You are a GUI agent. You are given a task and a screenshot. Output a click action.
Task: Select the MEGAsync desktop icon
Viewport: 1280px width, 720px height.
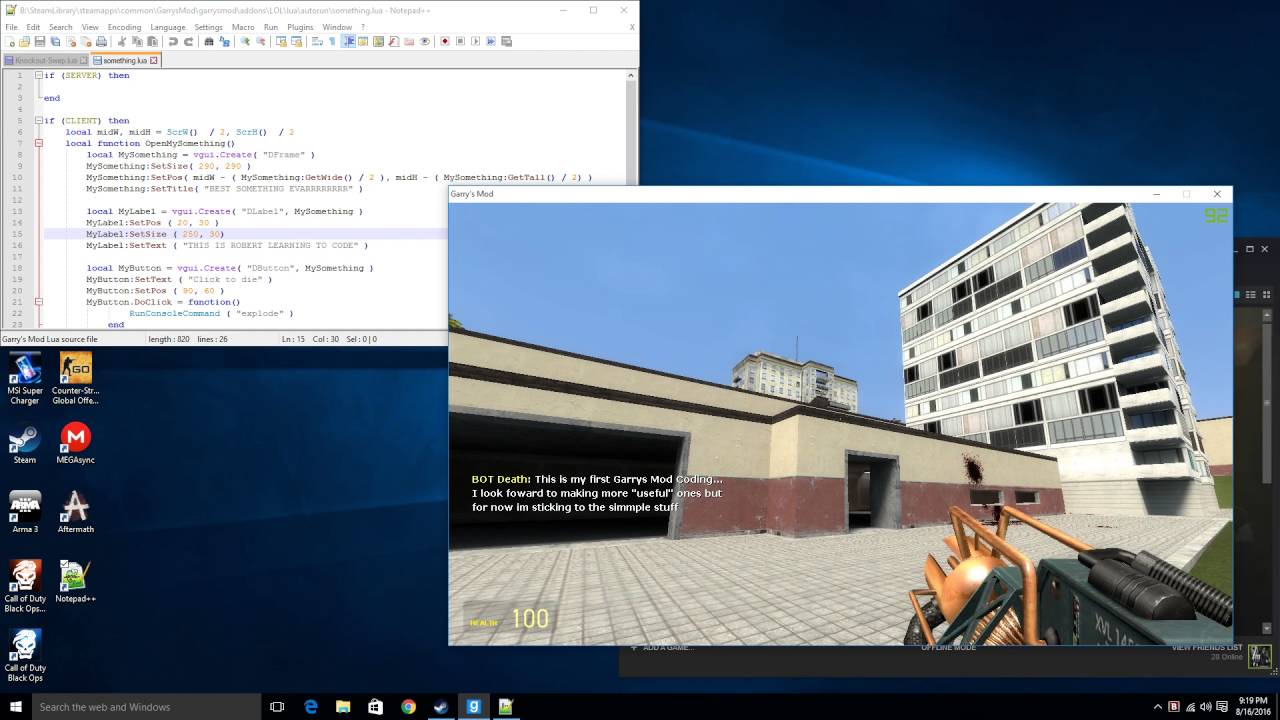point(76,445)
